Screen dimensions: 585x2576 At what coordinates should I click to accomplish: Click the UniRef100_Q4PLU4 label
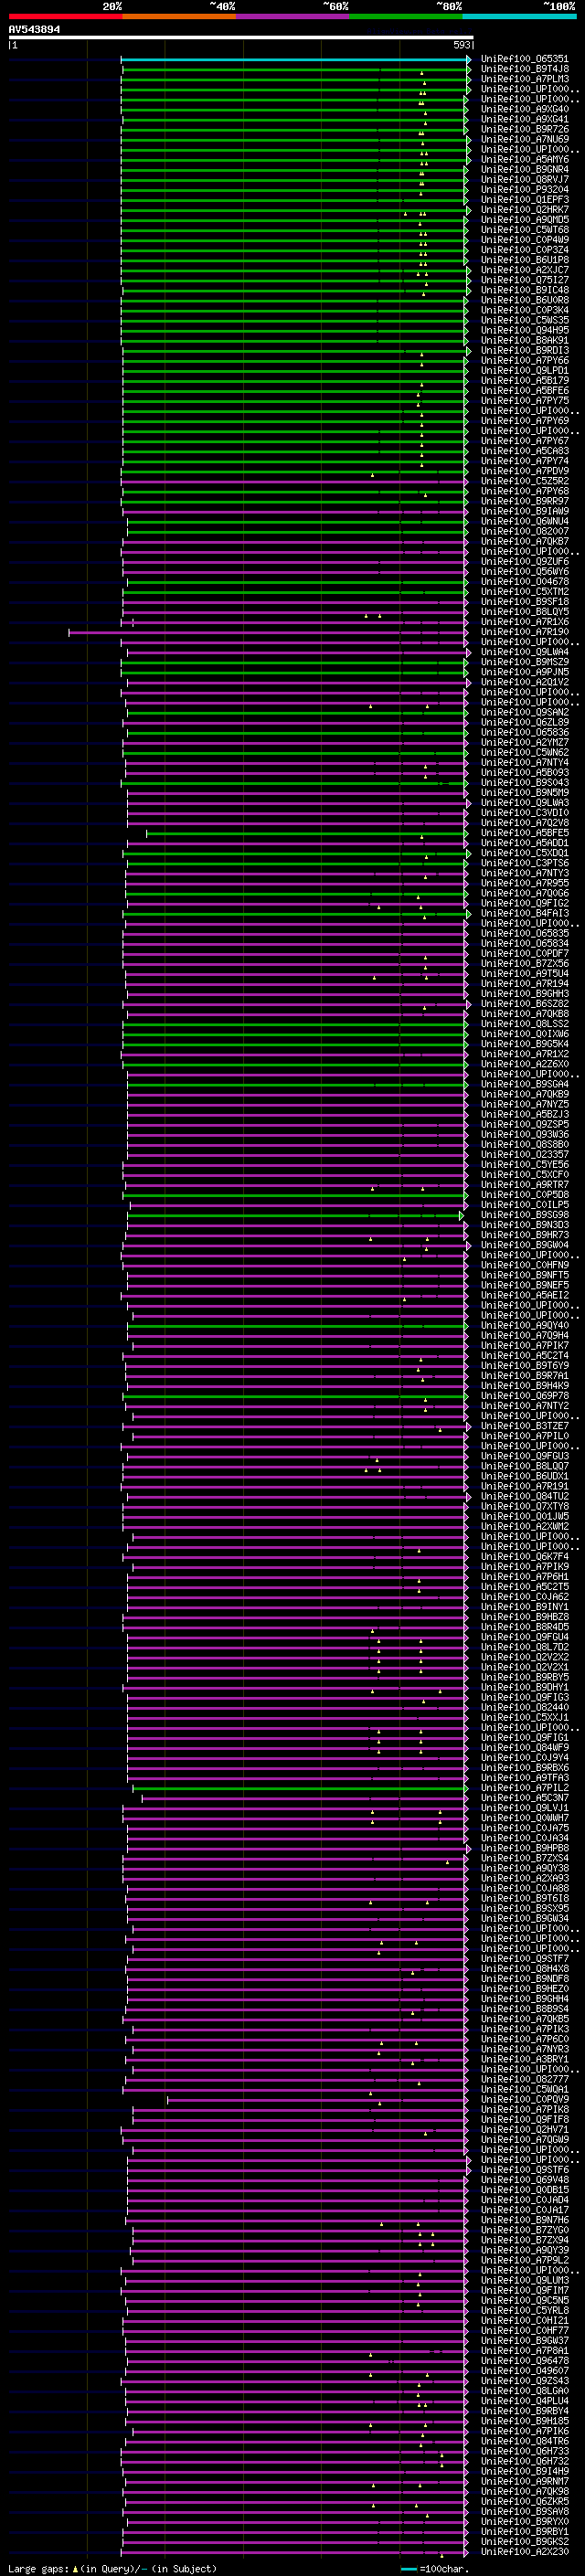click(x=524, y=2401)
